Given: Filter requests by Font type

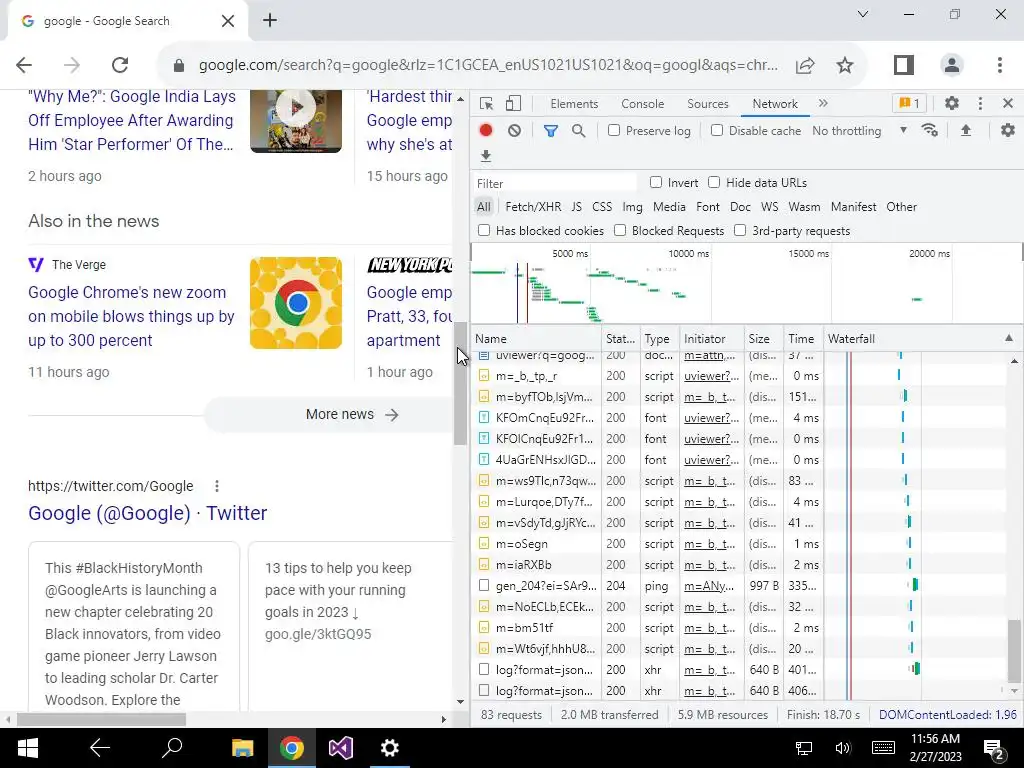Looking at the screenshot, I should pos(708,207).
